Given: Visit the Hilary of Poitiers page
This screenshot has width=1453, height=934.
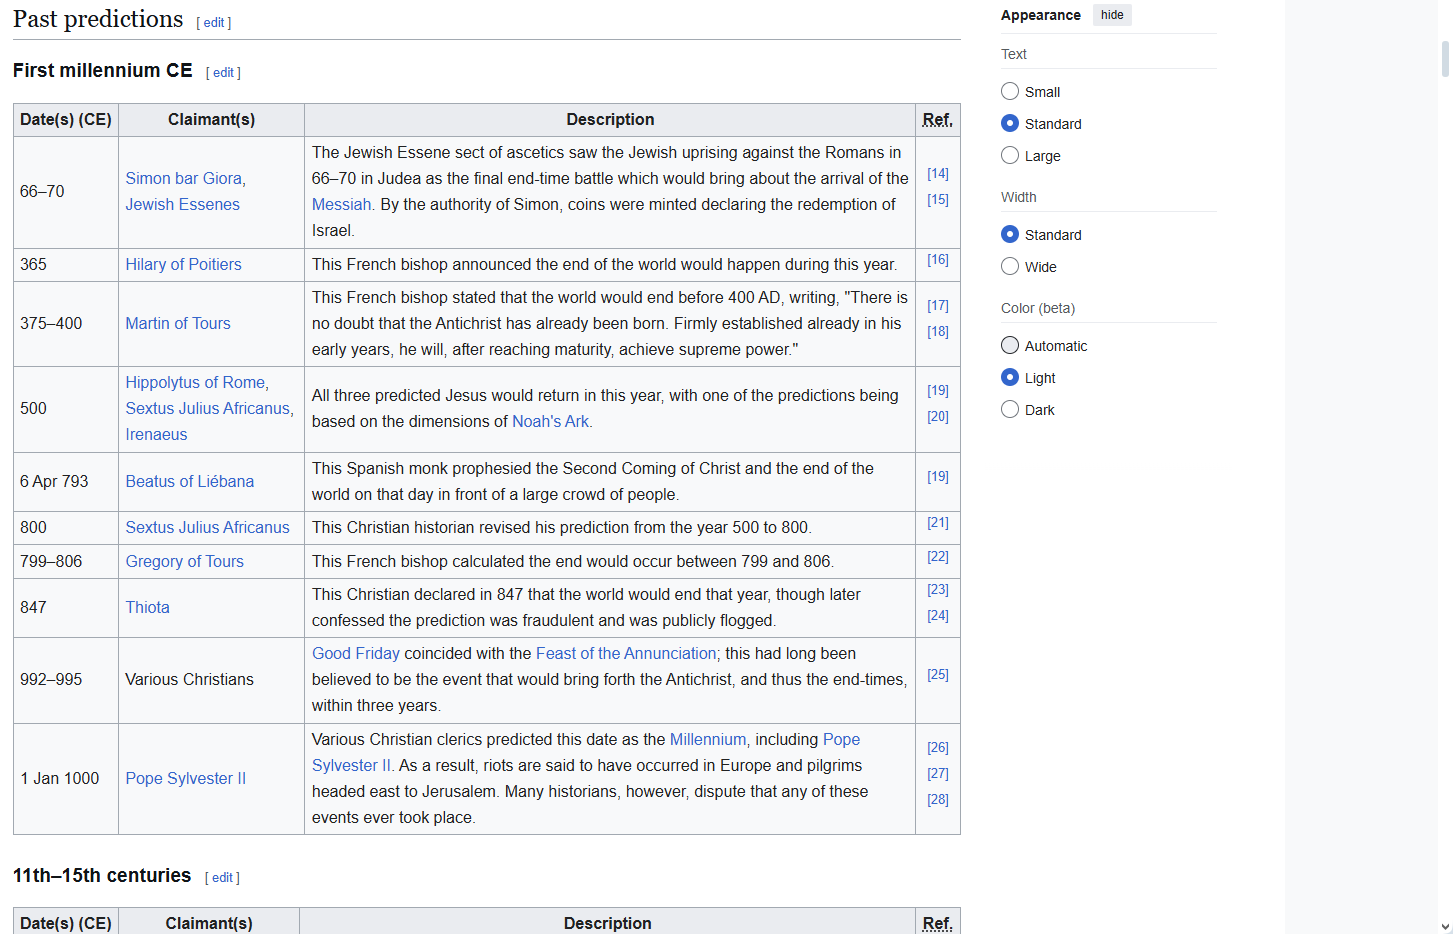Looking at the screenshot, I should [x=184, y=264].
